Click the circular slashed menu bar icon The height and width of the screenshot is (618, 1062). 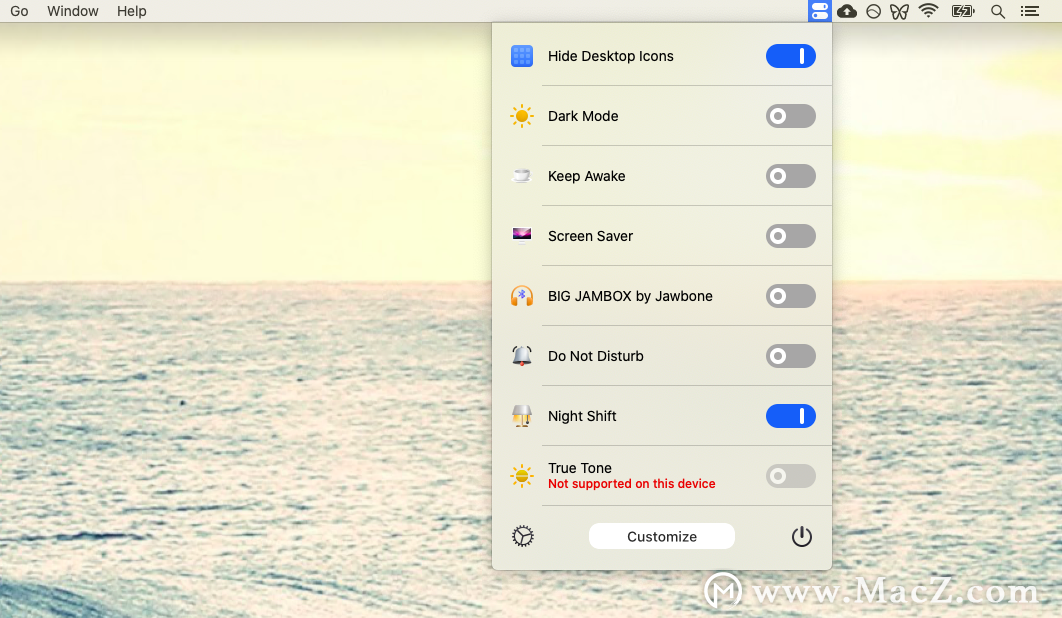point(874,12)
